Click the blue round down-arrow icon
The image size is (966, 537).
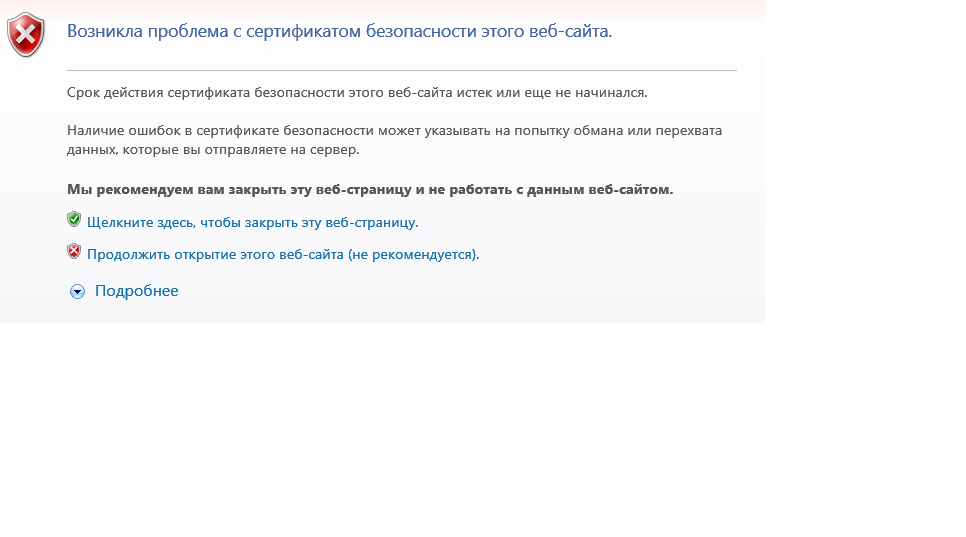(78, 292)
